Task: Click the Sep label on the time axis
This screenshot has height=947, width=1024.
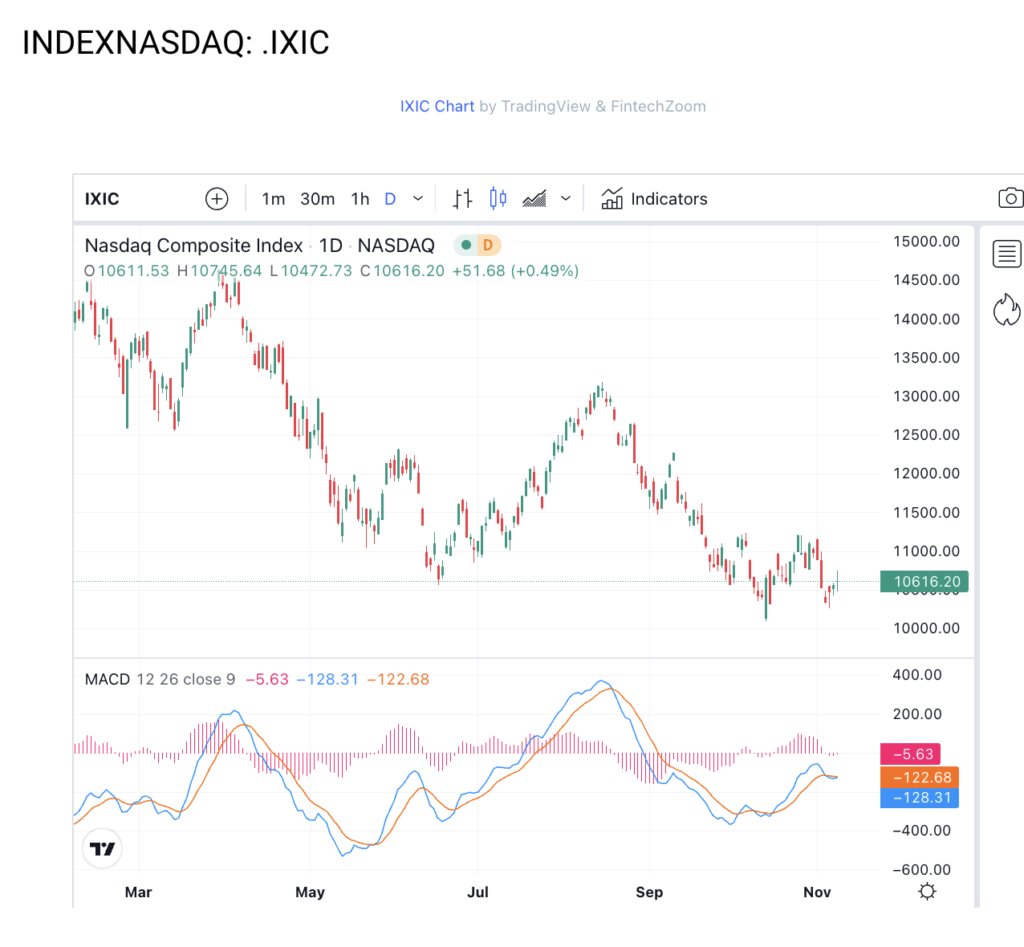Action: [649, 892]
